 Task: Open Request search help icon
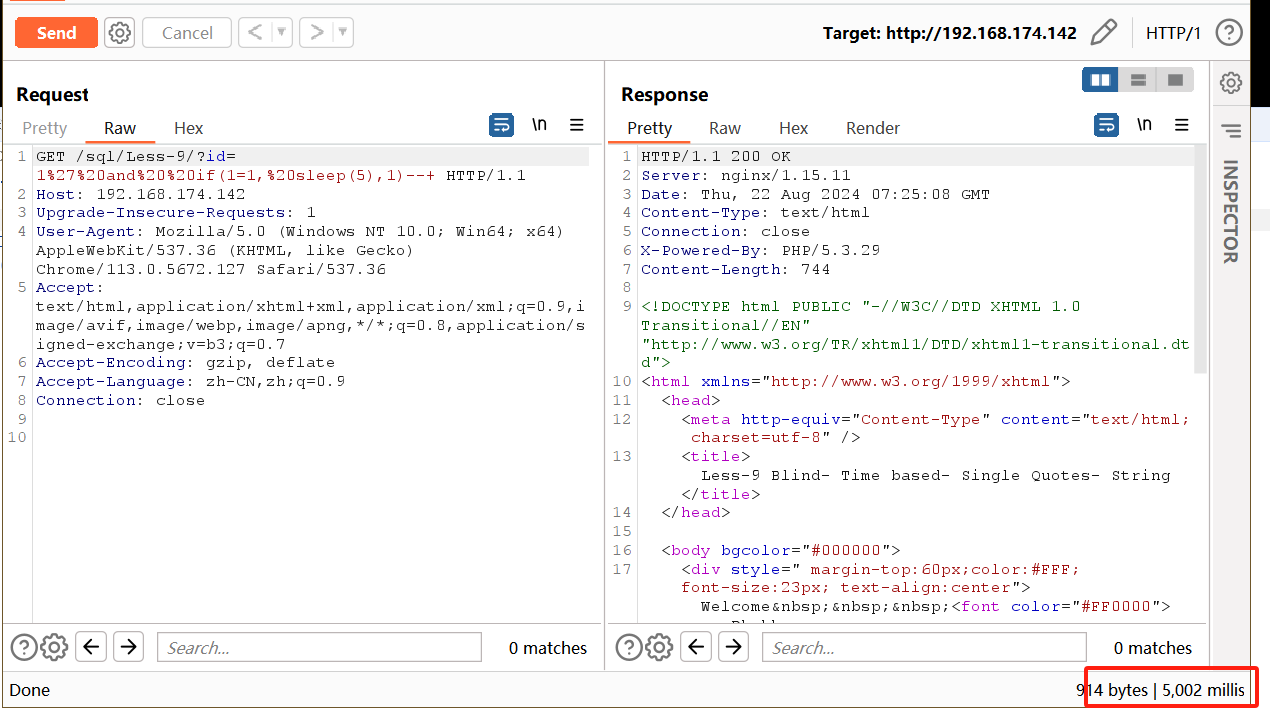pyautogui.click(x=22, y=647)
